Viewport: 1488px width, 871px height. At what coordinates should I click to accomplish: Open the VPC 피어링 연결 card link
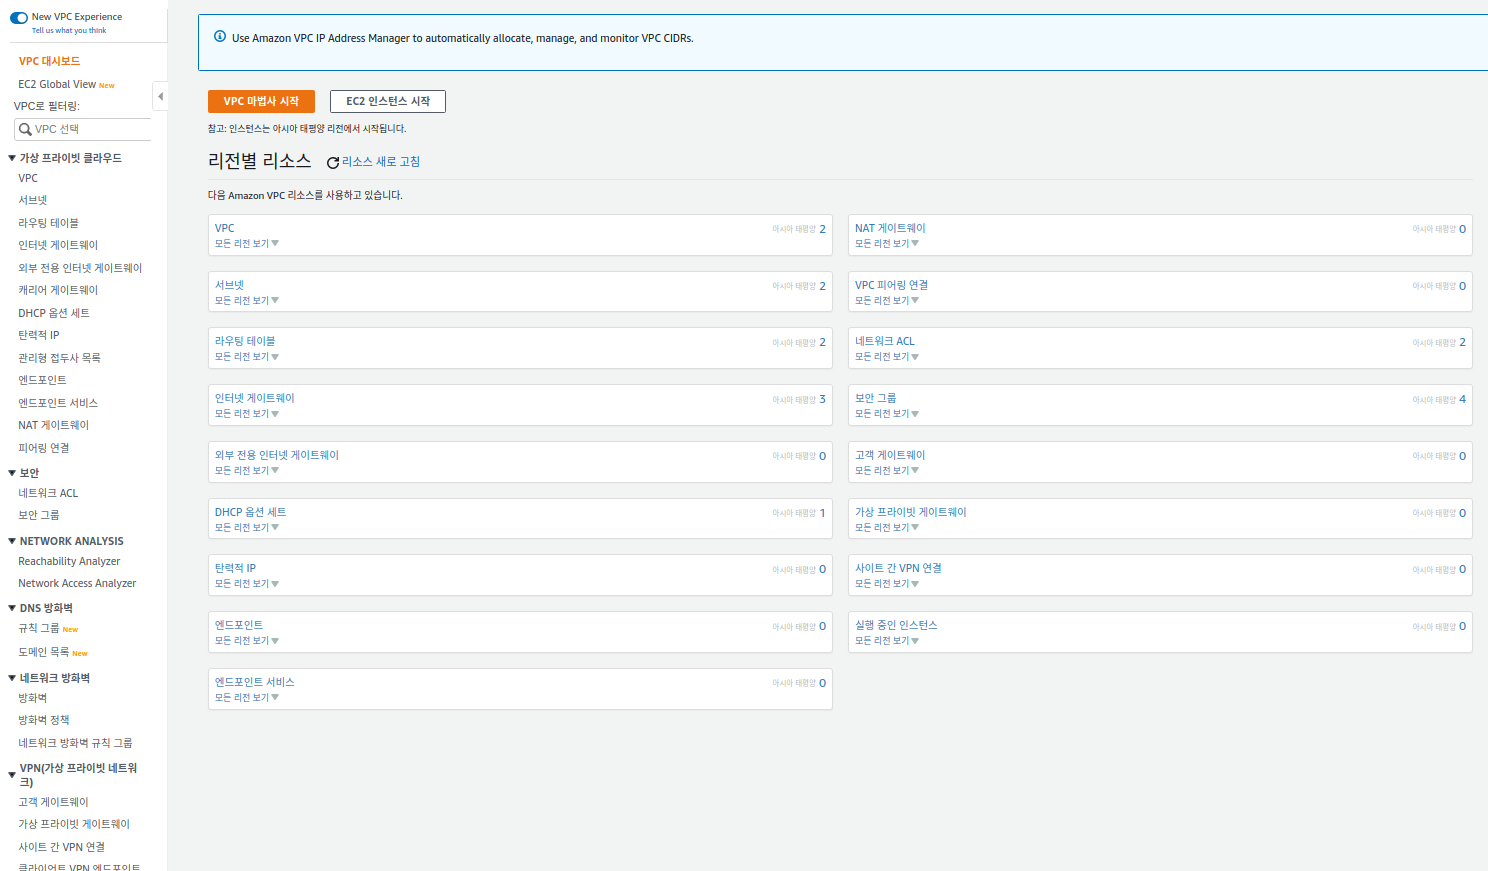(891, 285)
